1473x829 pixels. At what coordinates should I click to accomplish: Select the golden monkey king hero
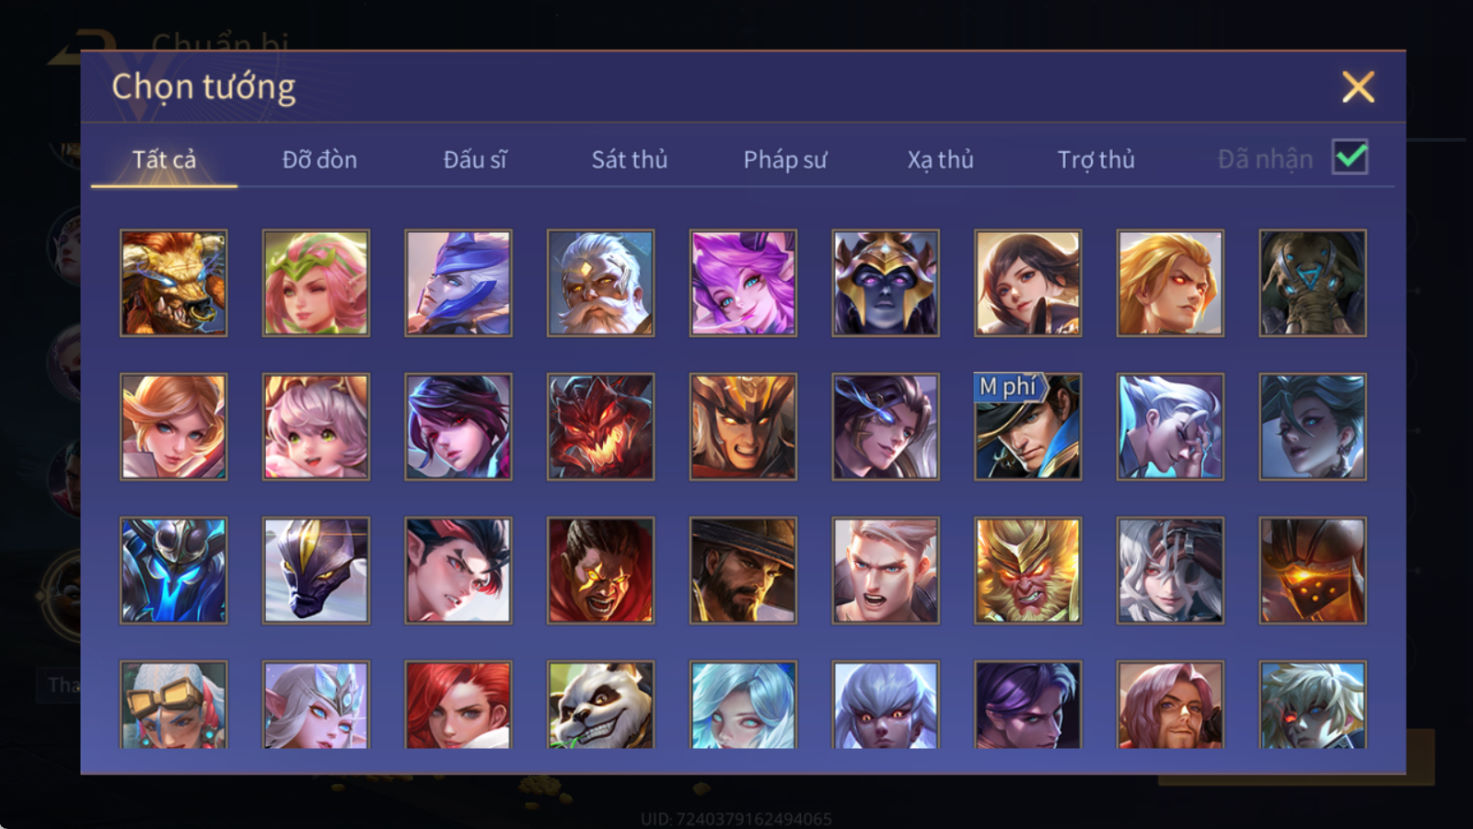pos(1028,570)
